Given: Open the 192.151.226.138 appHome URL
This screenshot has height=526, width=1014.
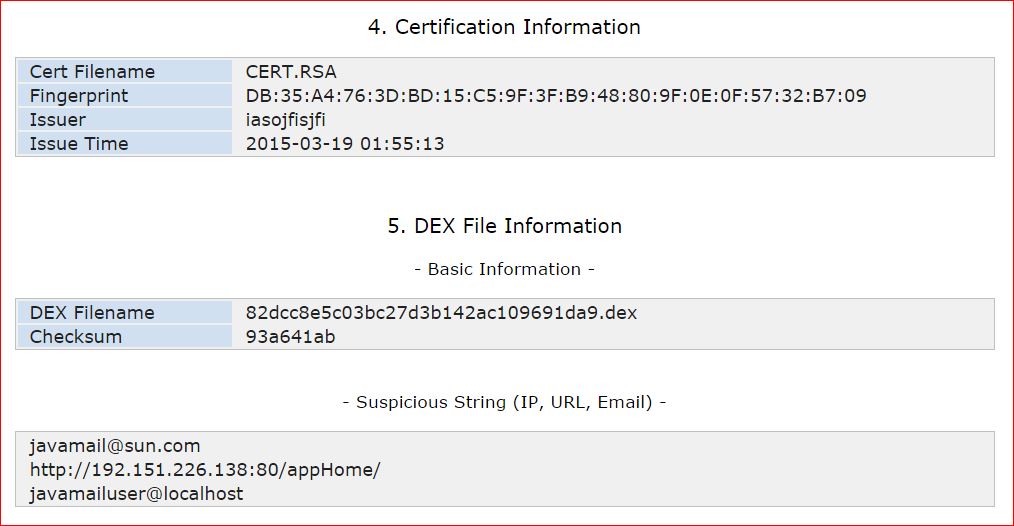Looking at the screenshot, I should 205,470.
